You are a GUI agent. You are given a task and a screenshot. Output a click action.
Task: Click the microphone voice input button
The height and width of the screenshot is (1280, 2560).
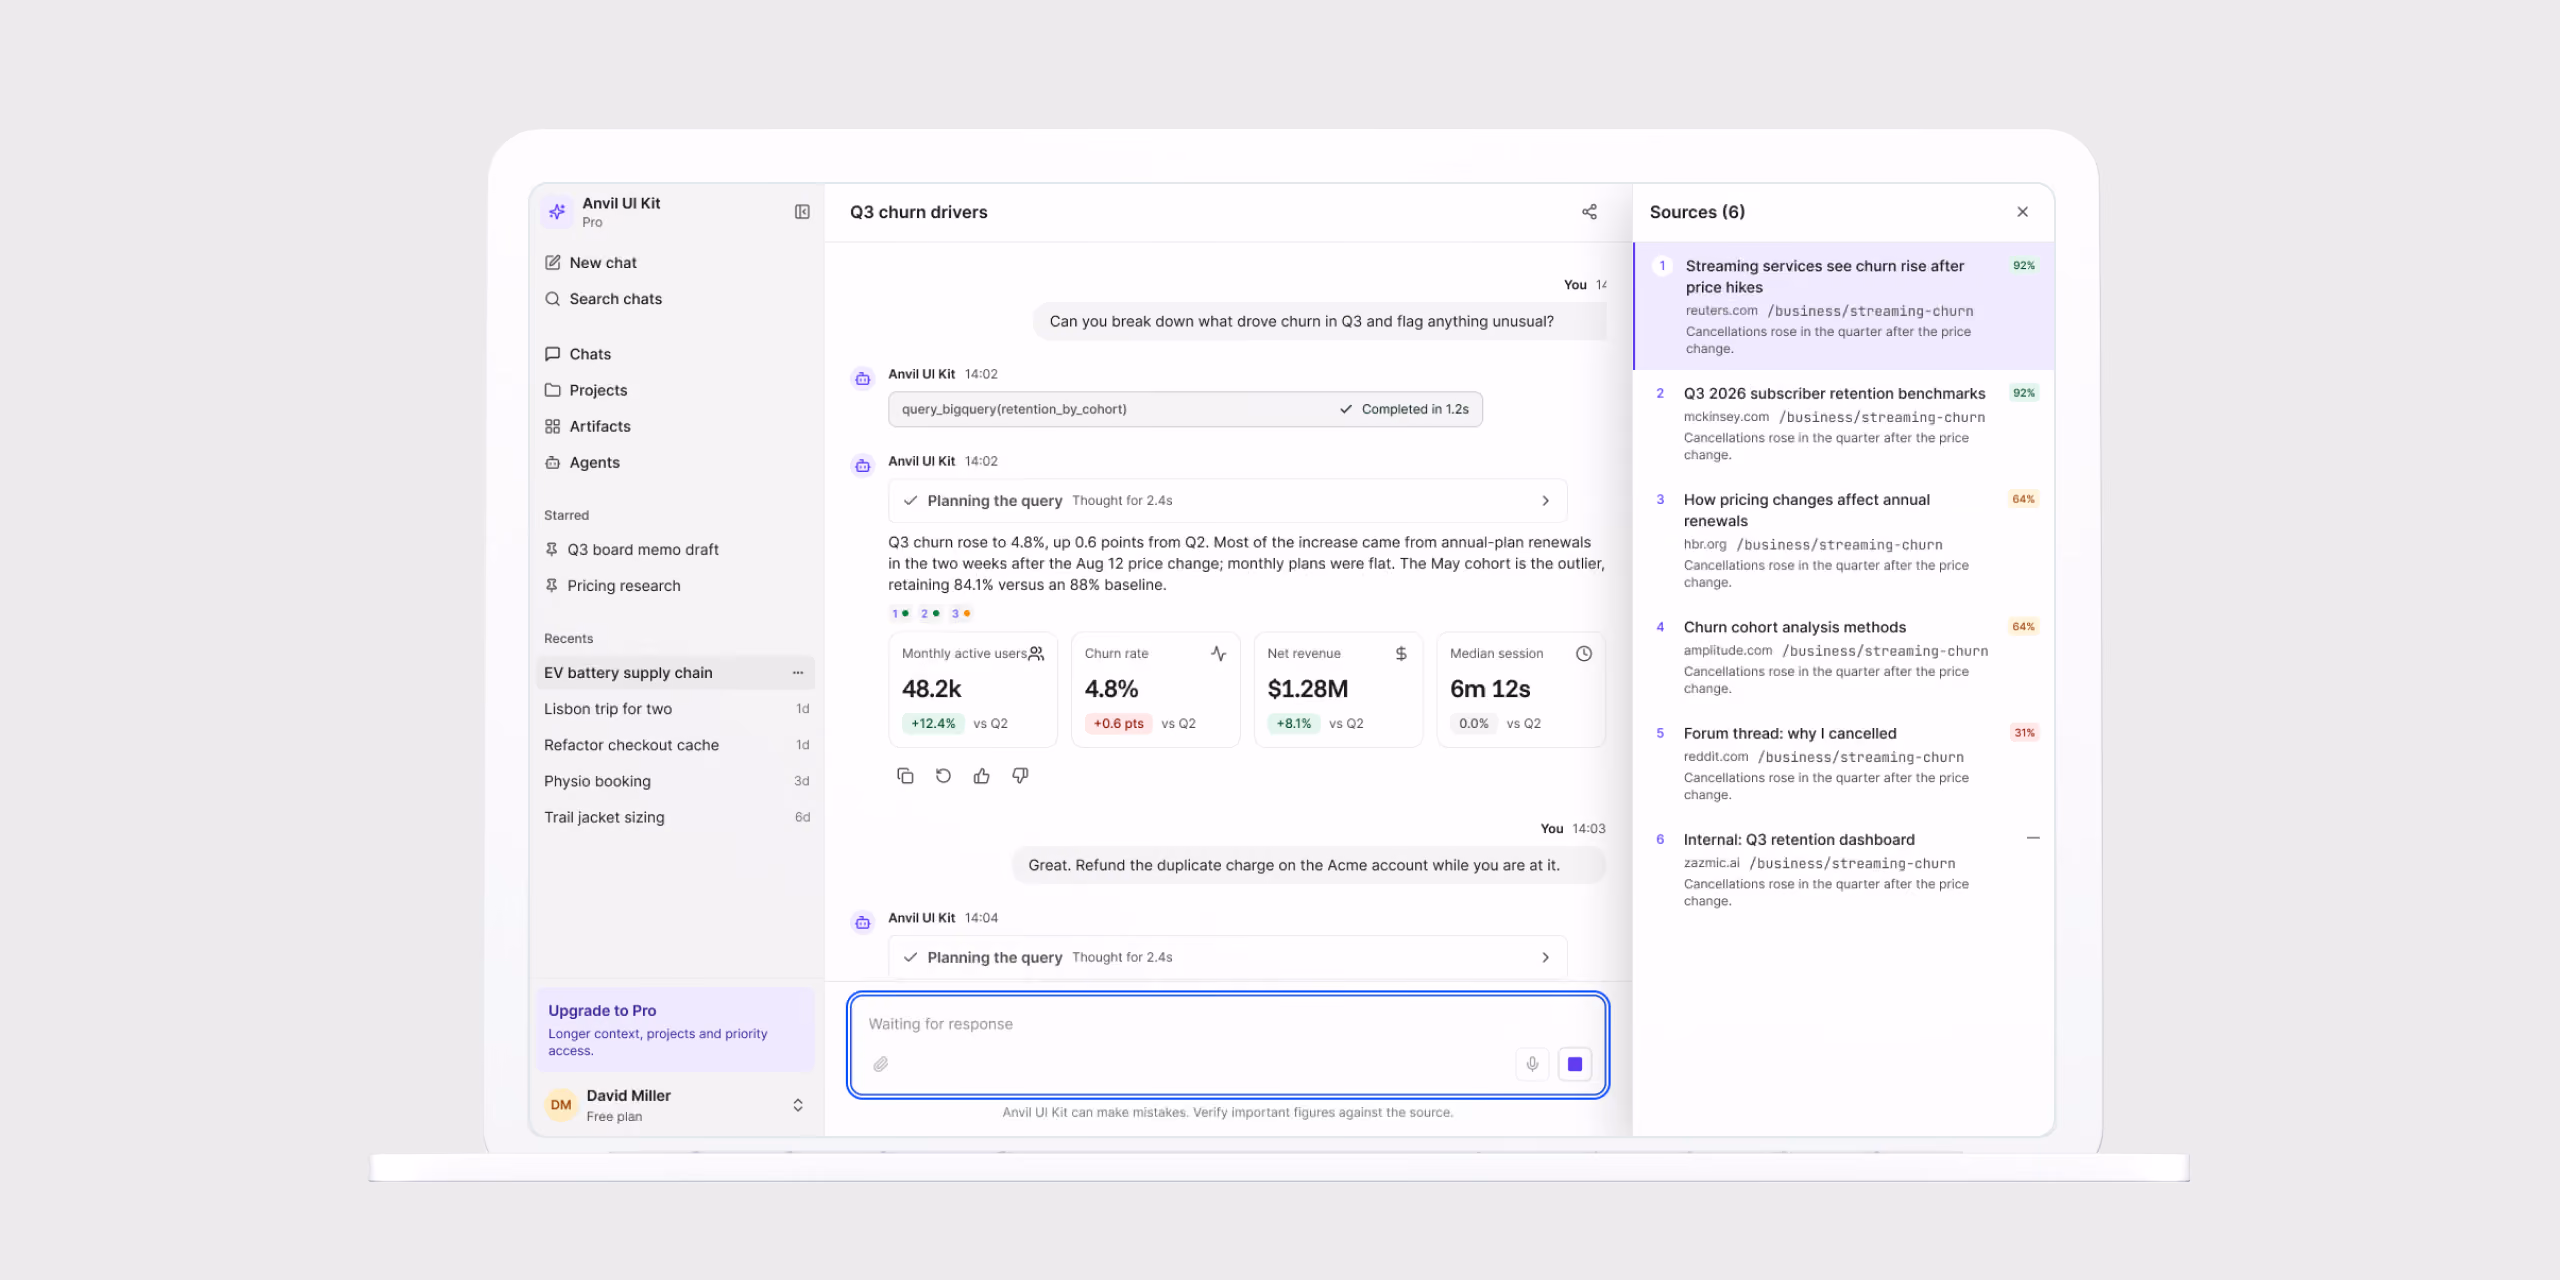1532,1064
